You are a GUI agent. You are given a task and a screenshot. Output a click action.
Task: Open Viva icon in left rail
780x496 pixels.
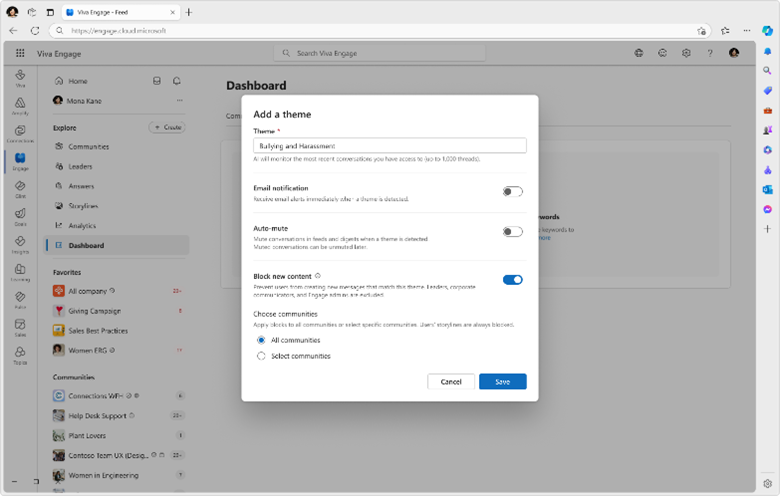[20, 78]
